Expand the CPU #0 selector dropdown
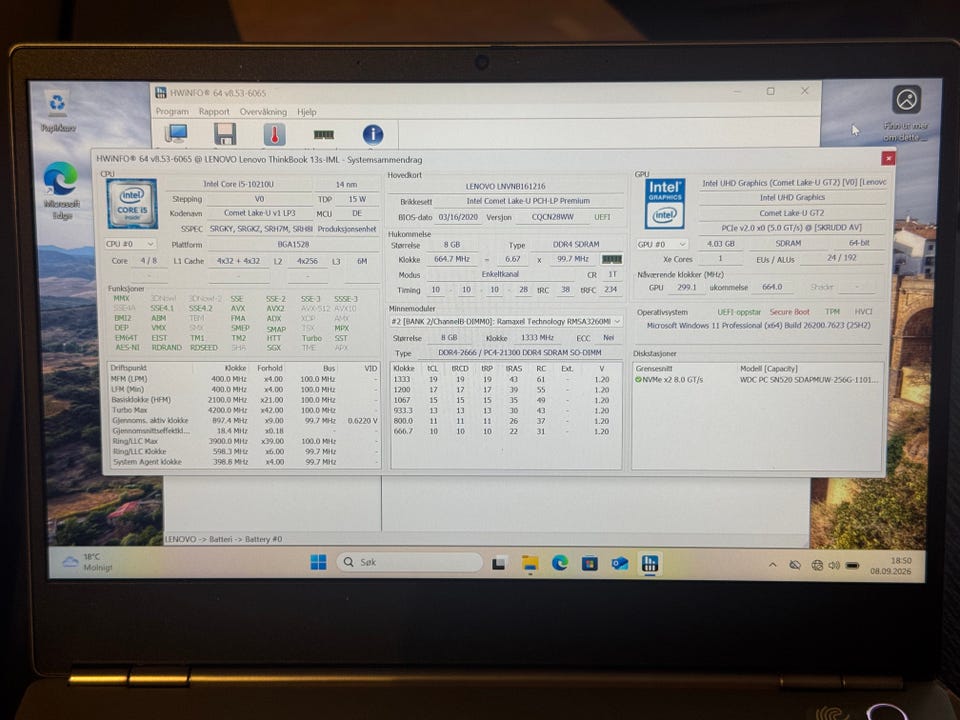The width and height of the screenshot is (960, 720). click(x=130, y=244)
